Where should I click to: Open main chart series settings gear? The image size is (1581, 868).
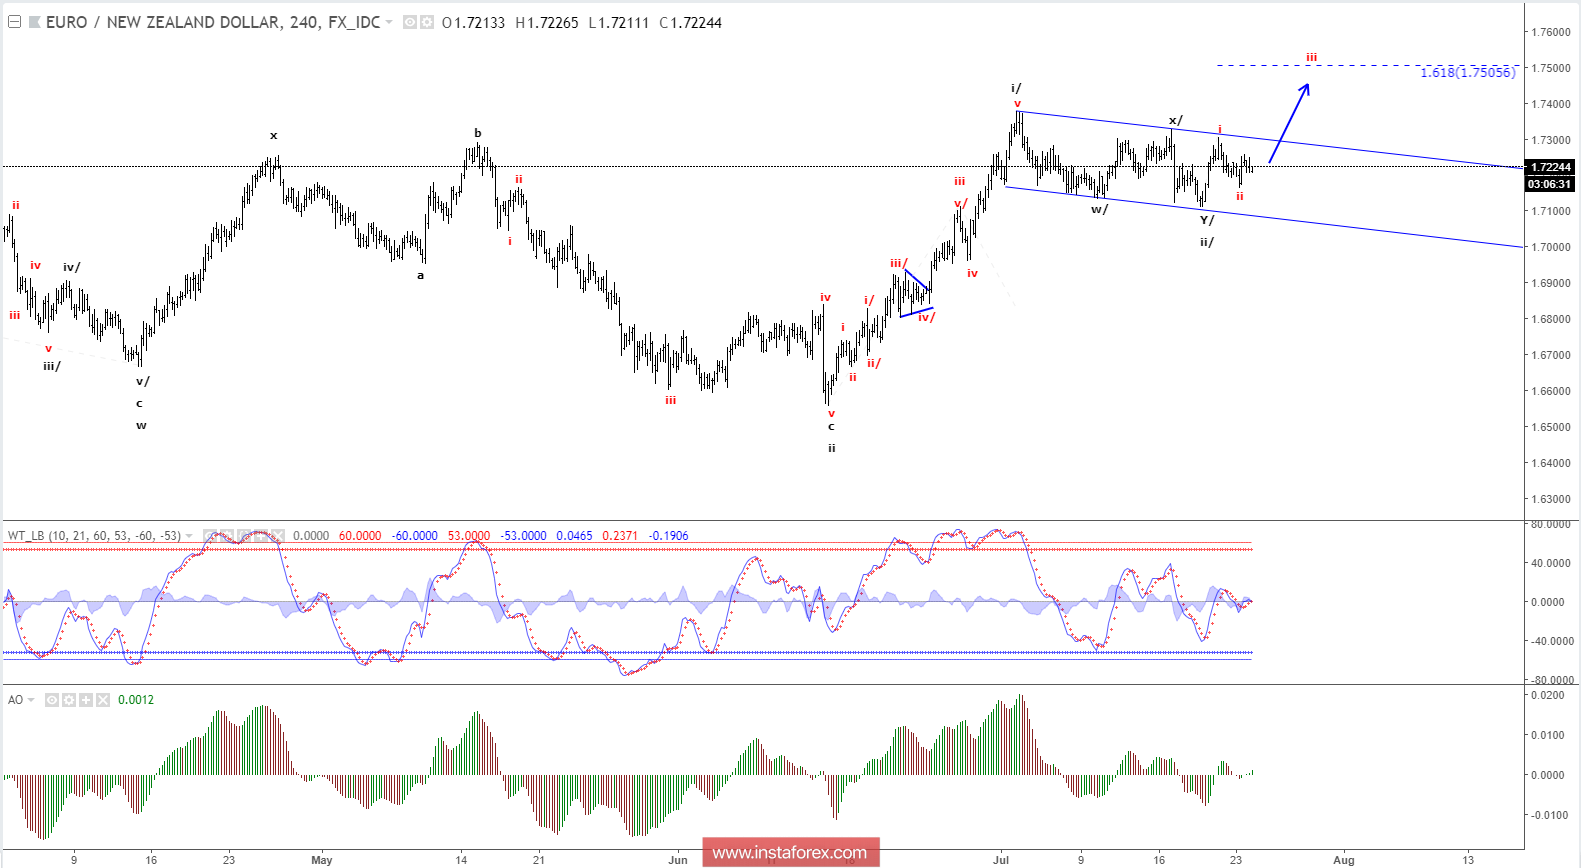coord(427,22)
